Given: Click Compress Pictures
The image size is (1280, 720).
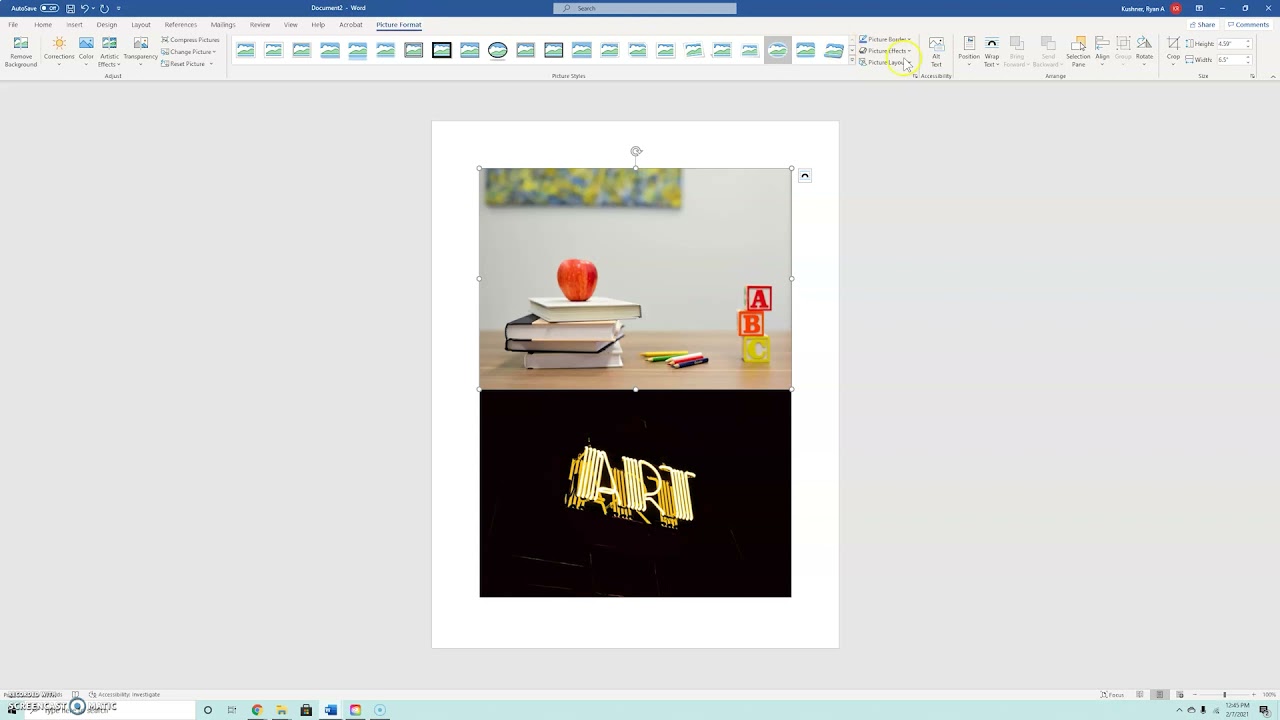Looking at the screenshot, I should [x=191, y=40].
